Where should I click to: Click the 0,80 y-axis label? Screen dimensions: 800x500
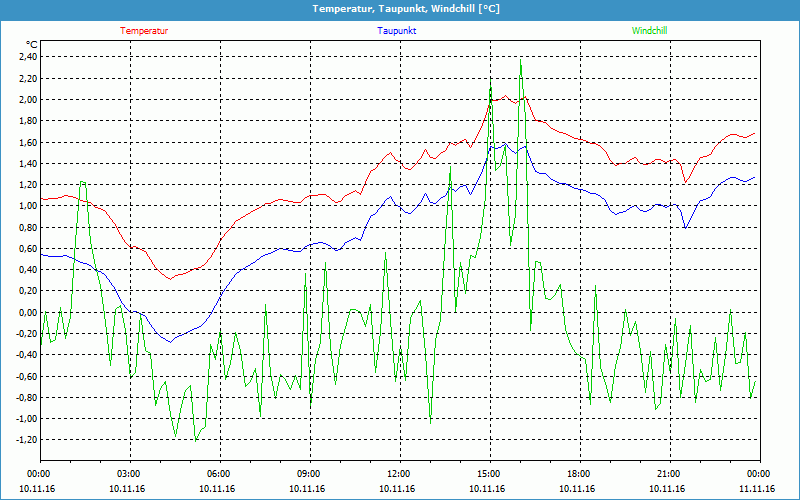click(x=28, y=228)
